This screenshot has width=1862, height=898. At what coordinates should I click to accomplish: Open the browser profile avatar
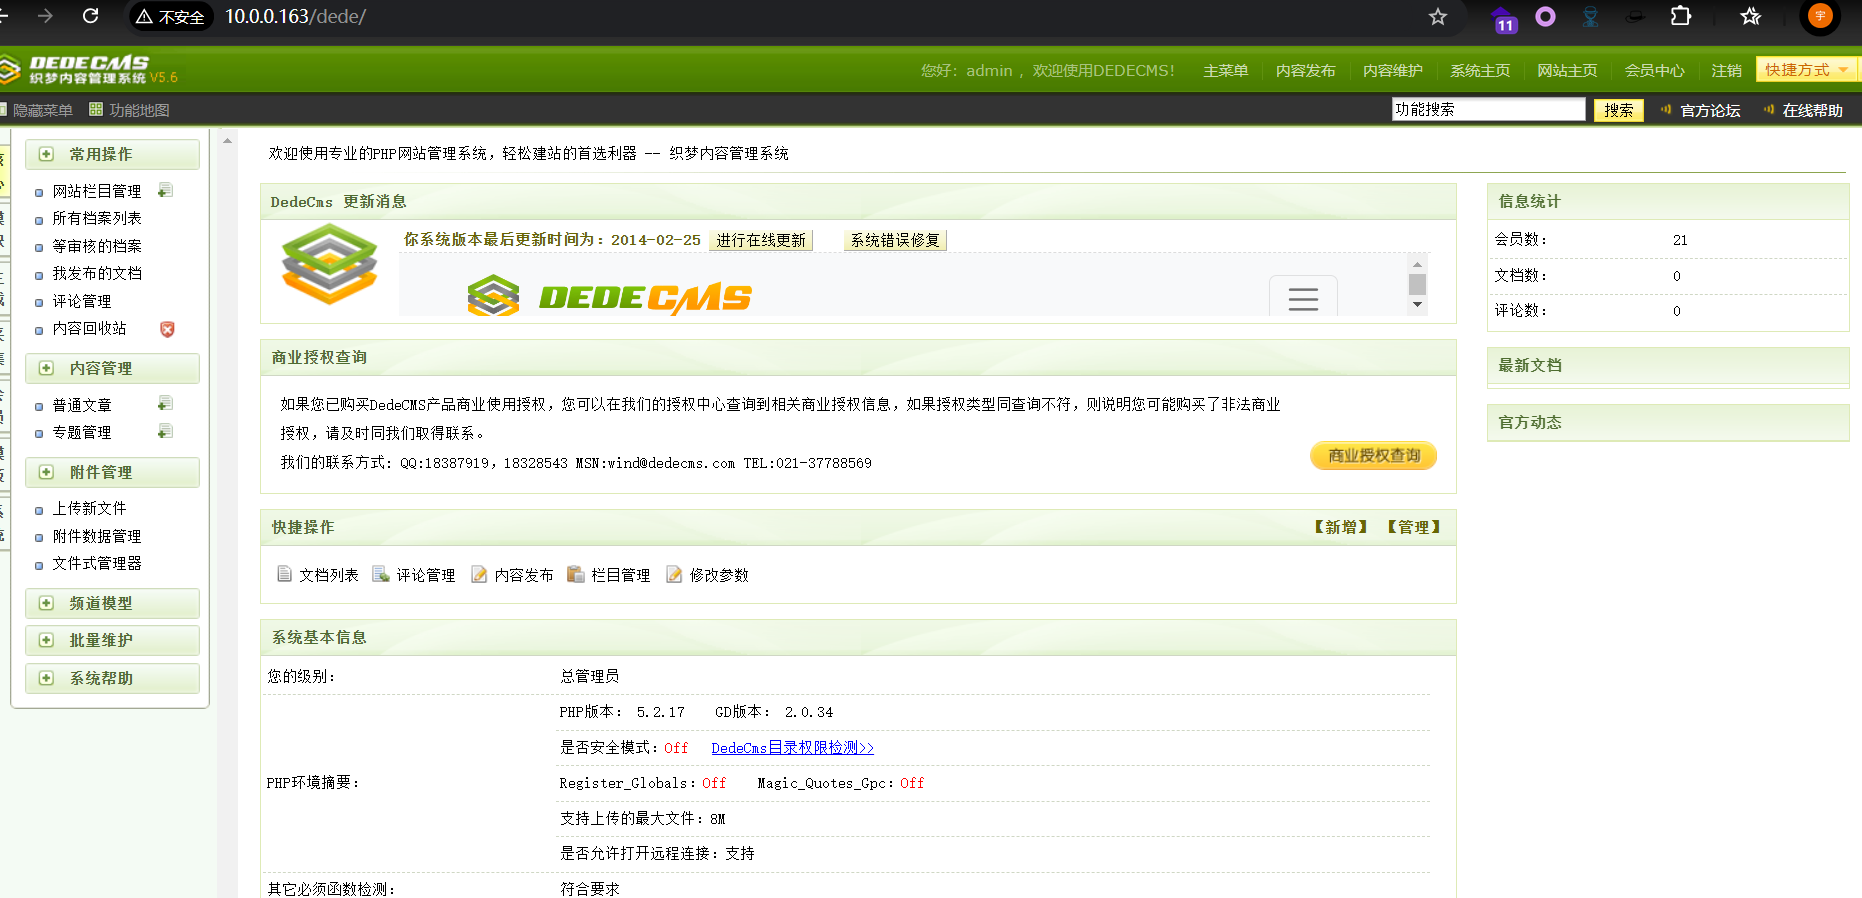coord(1820,16)
